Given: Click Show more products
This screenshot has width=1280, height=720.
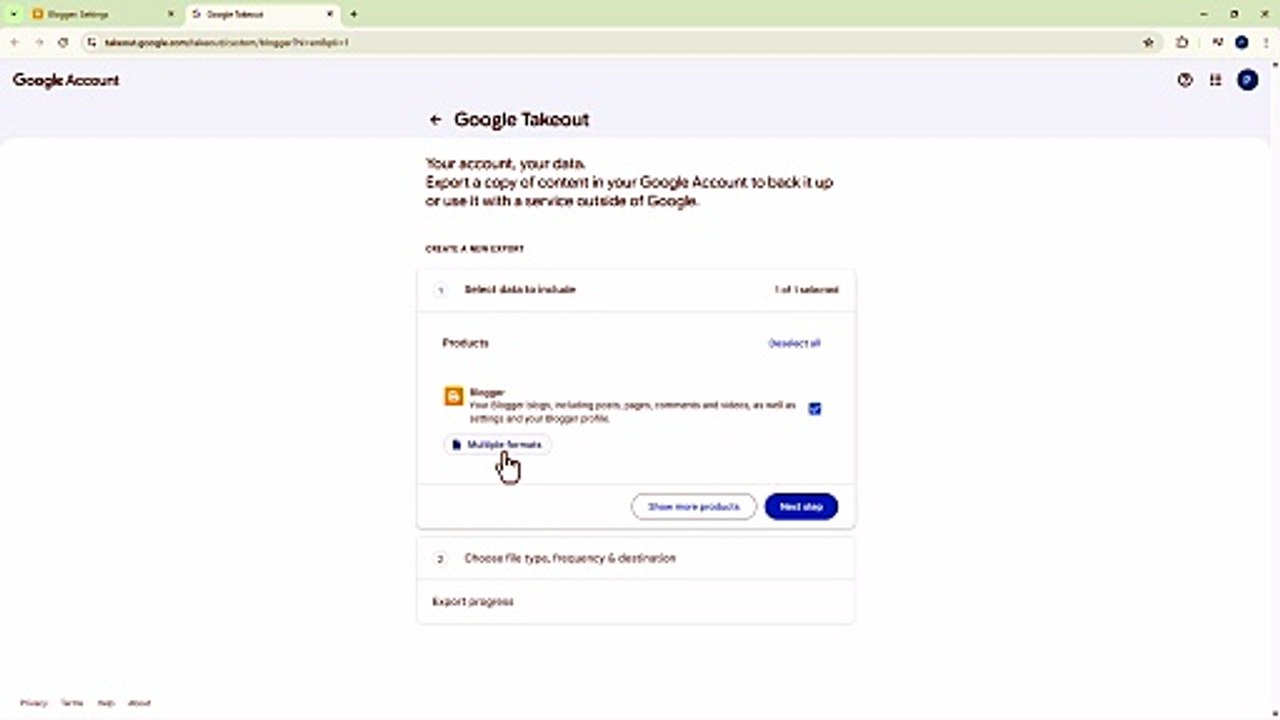Looking at the screenshot, I should click(694, 507).
